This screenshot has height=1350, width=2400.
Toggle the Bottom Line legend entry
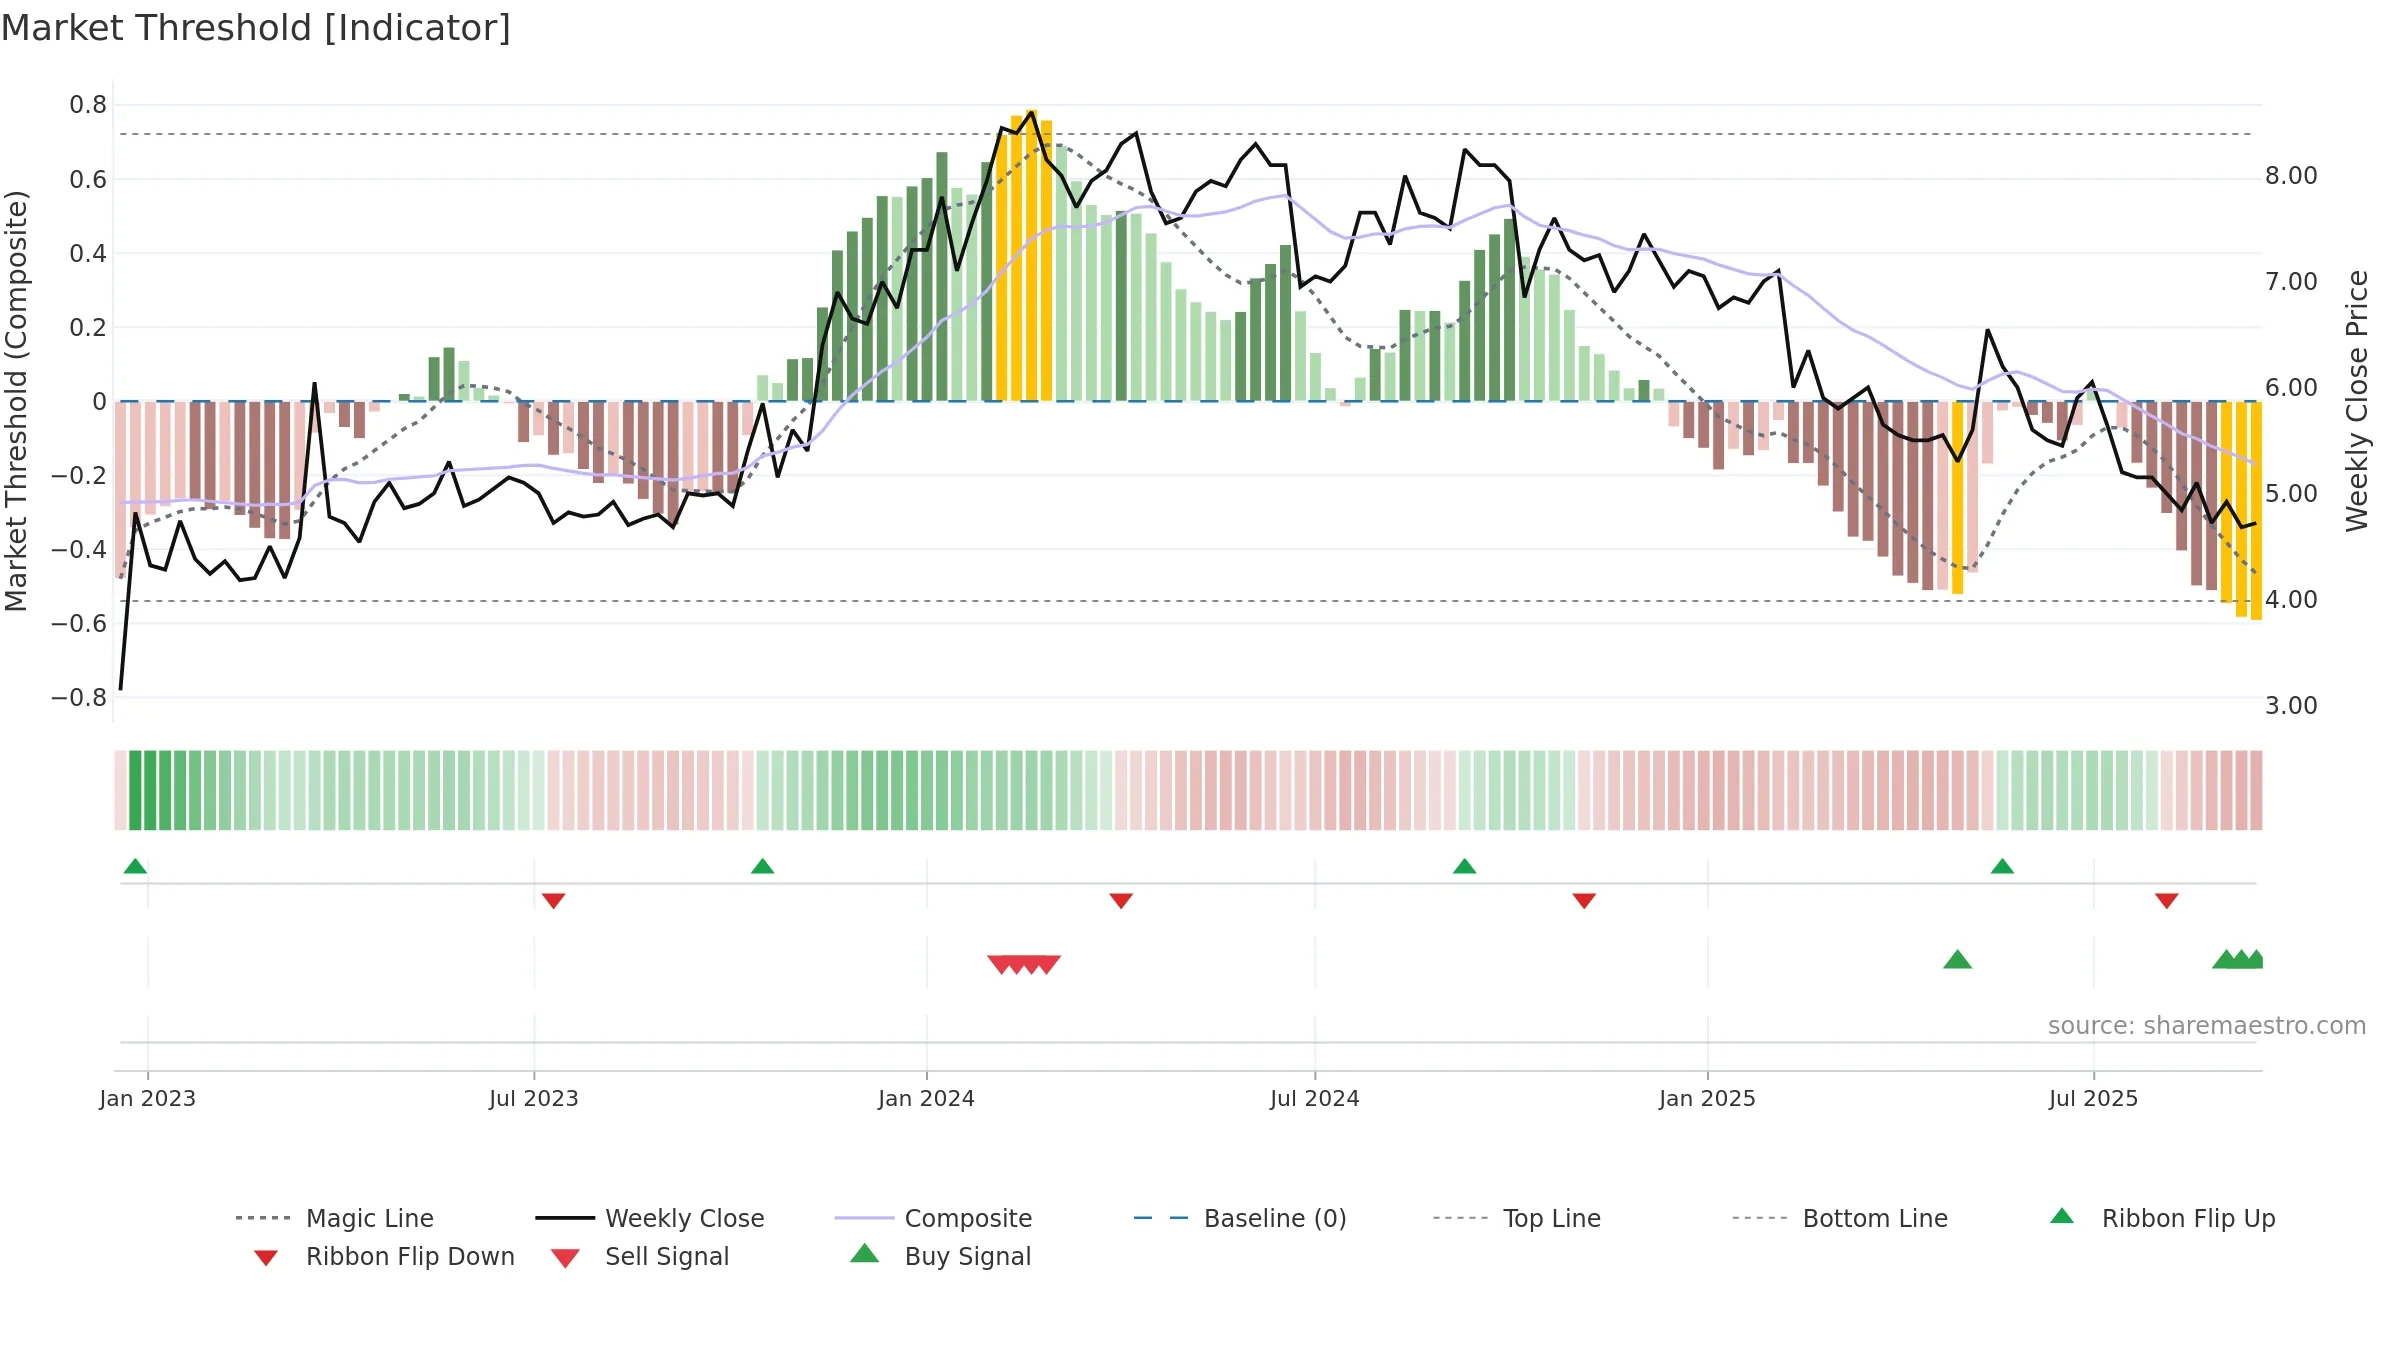click(x=1840, y=1218)
